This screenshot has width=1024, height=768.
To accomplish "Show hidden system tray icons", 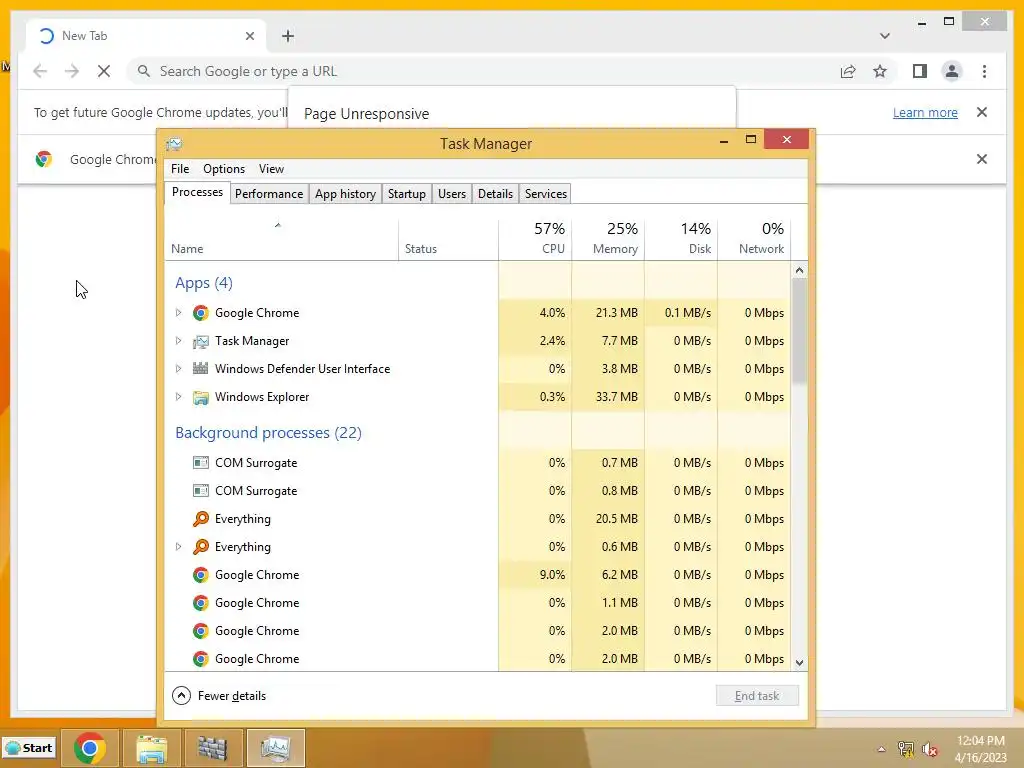I will (x=881, y=749).
